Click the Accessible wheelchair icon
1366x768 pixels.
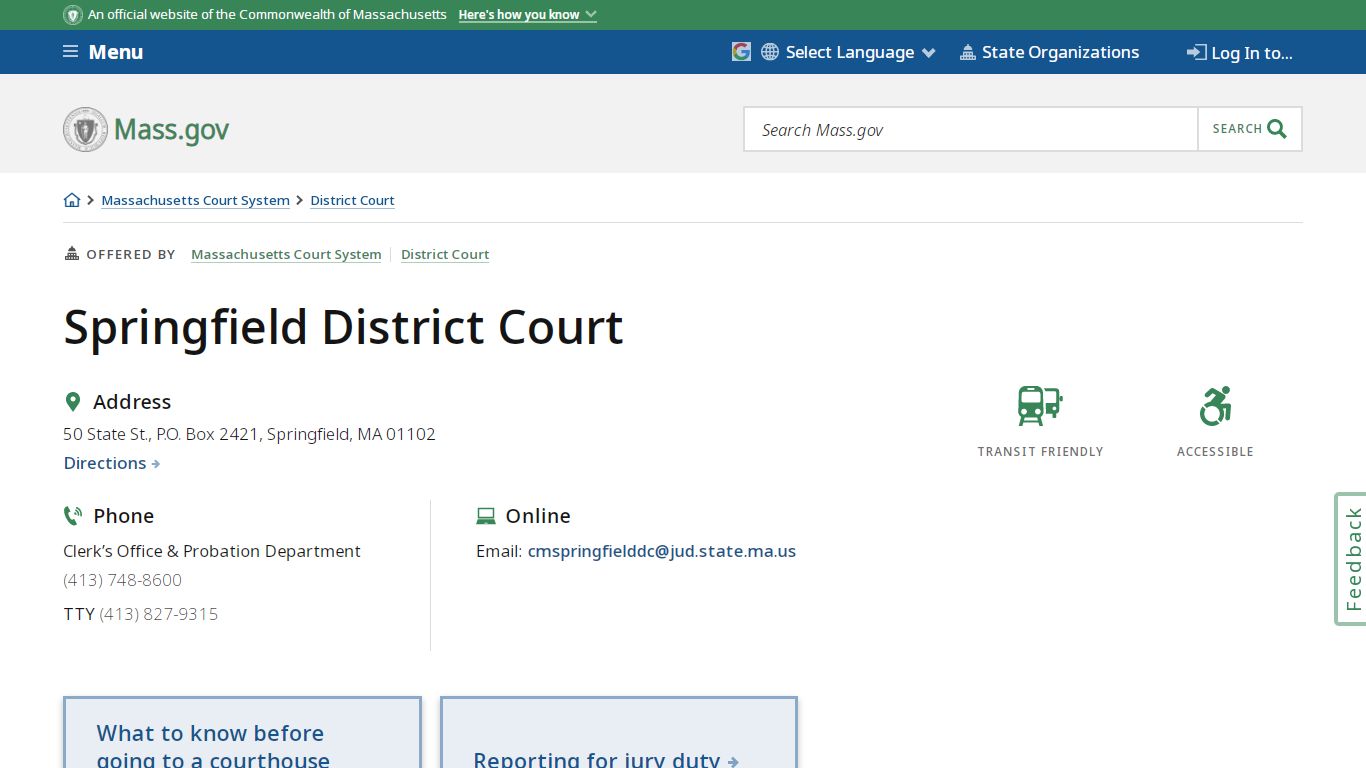[x=1215, y=406]
